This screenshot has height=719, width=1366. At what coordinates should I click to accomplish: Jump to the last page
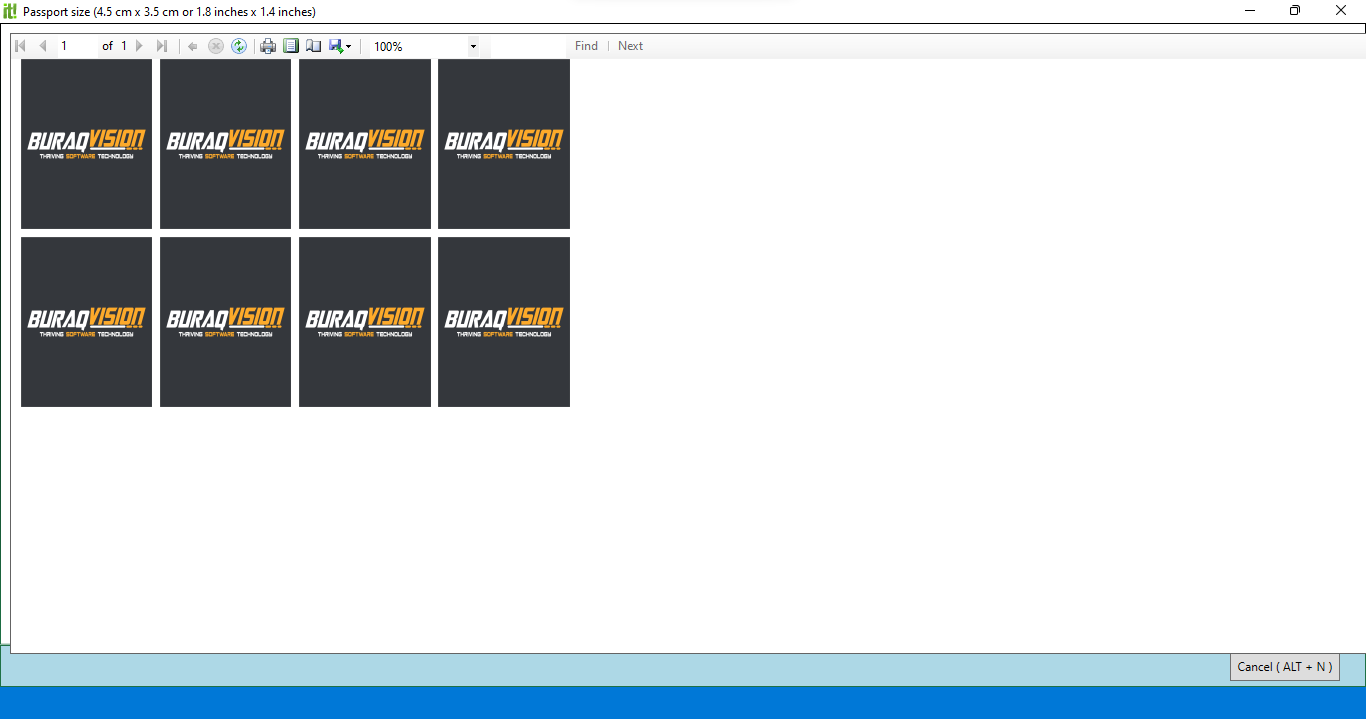(162, 46)
